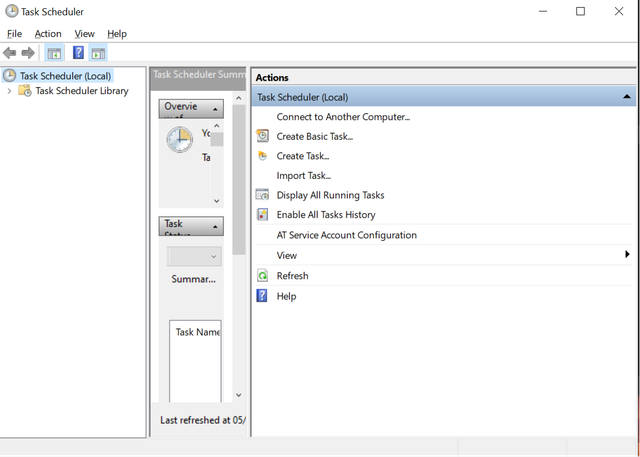Click Enable All Tasks History action
640x457 pixels.
tap(326, 215)
